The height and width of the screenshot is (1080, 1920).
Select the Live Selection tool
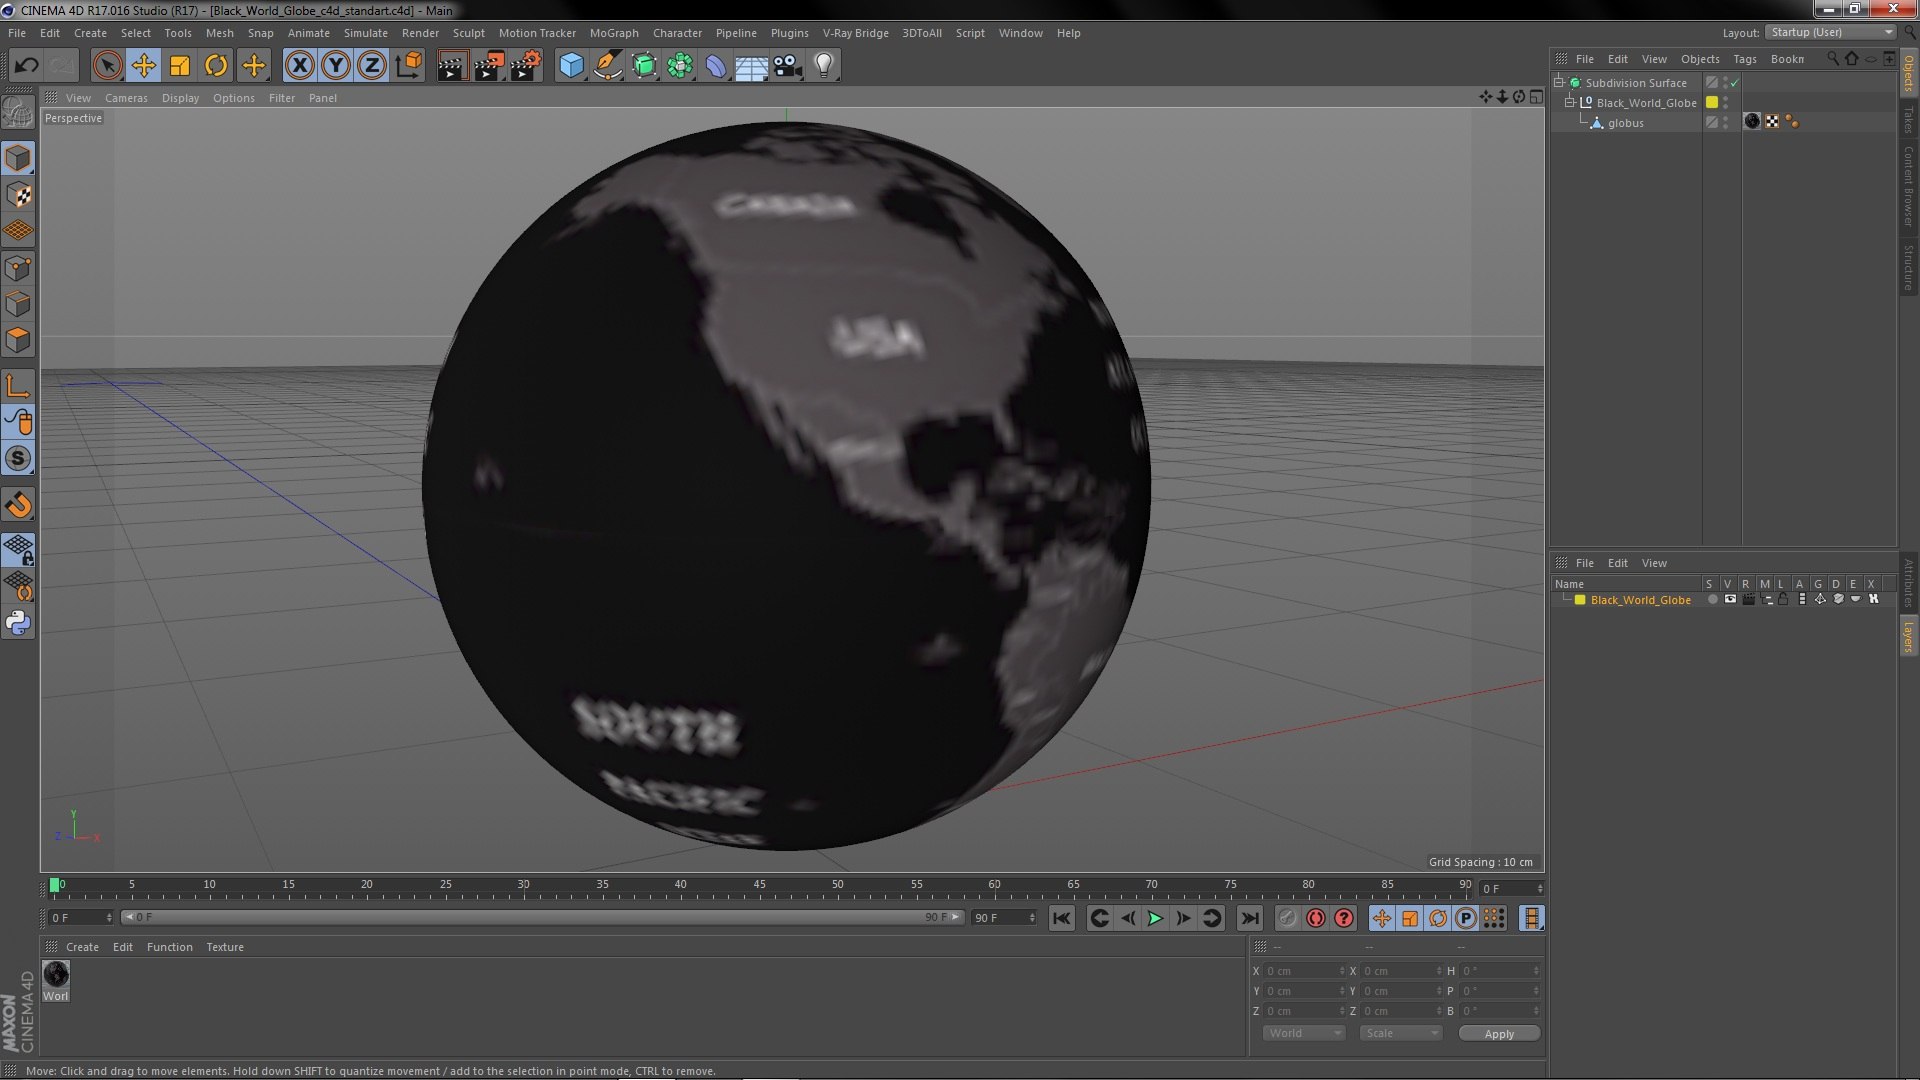click(x=107, y=66)
